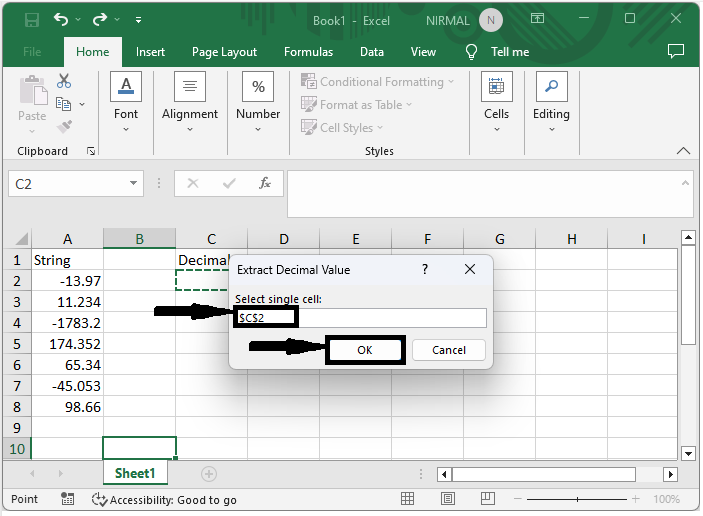Click the Cut scissors icon

64,81
